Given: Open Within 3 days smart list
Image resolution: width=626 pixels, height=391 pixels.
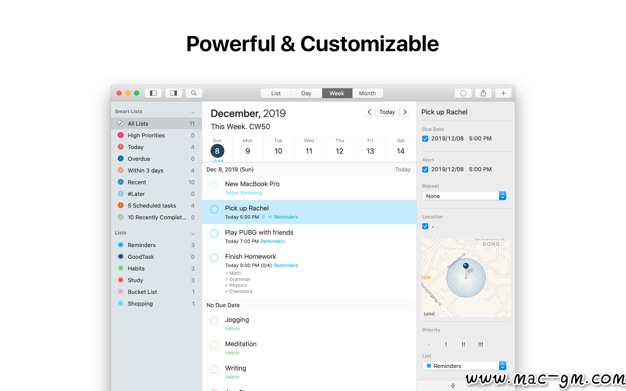Looking at the screenshot, I should click(x=156, y=170).
